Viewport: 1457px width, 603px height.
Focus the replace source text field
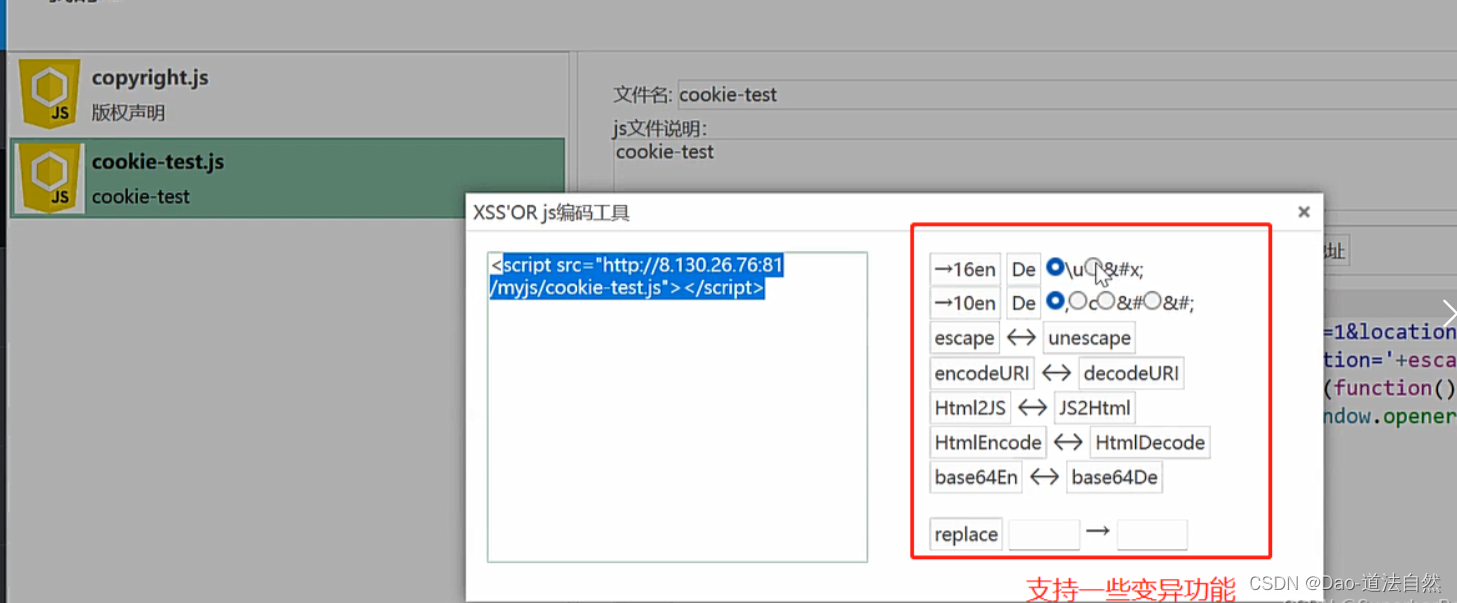pyautogui.click(x=1044, y=535)
